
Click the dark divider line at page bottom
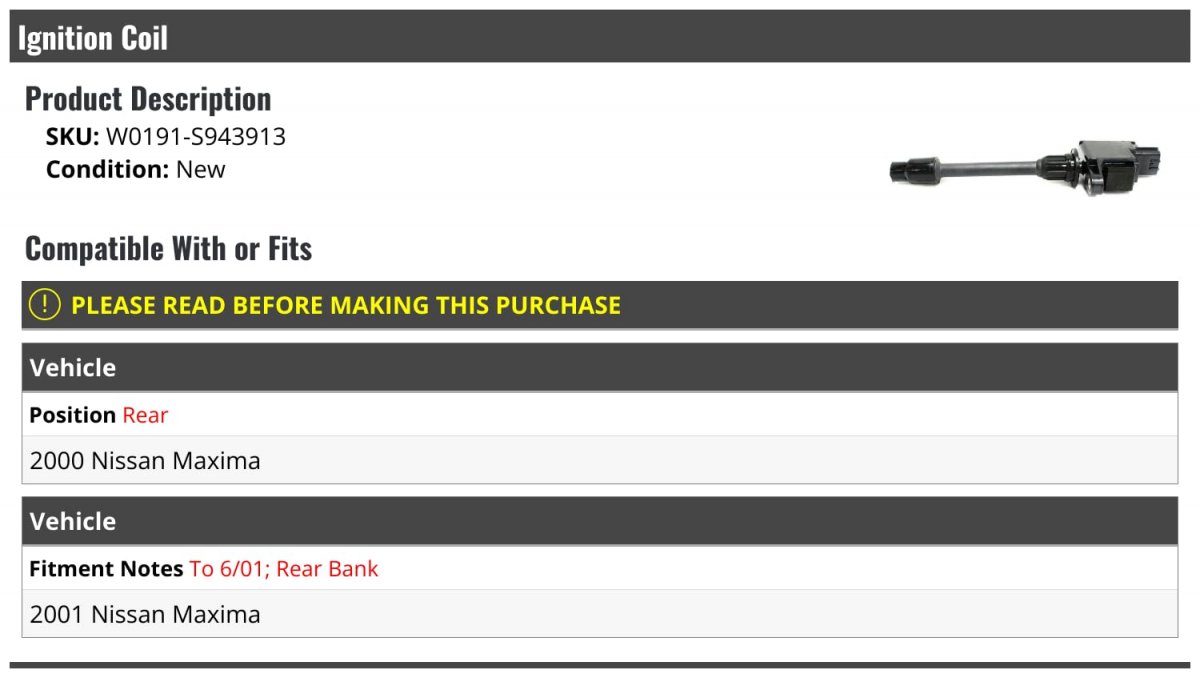point(600,665)
